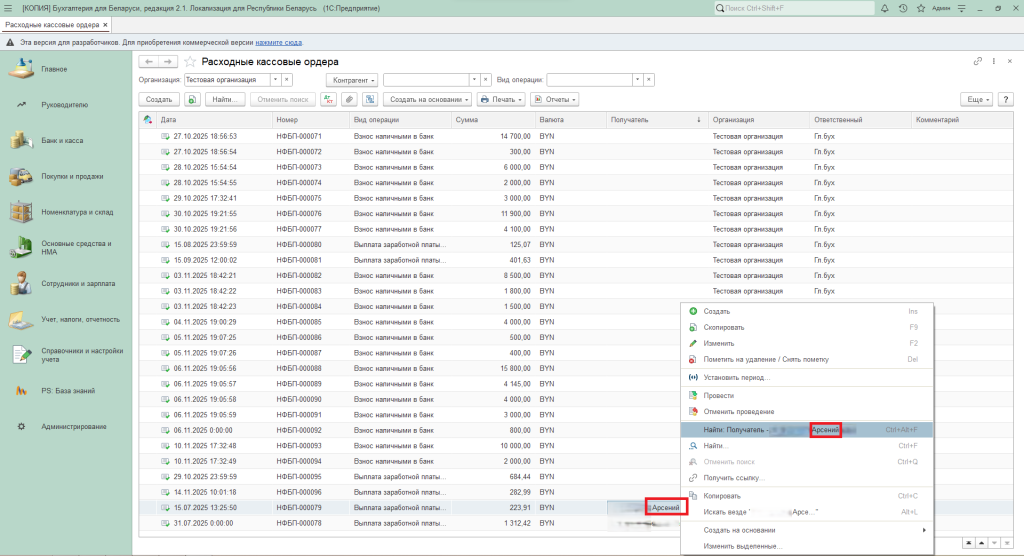The height and width of the screenshot is (556, 1024).
Task: Open the Еще menu button
Action: tap(975, 99)
